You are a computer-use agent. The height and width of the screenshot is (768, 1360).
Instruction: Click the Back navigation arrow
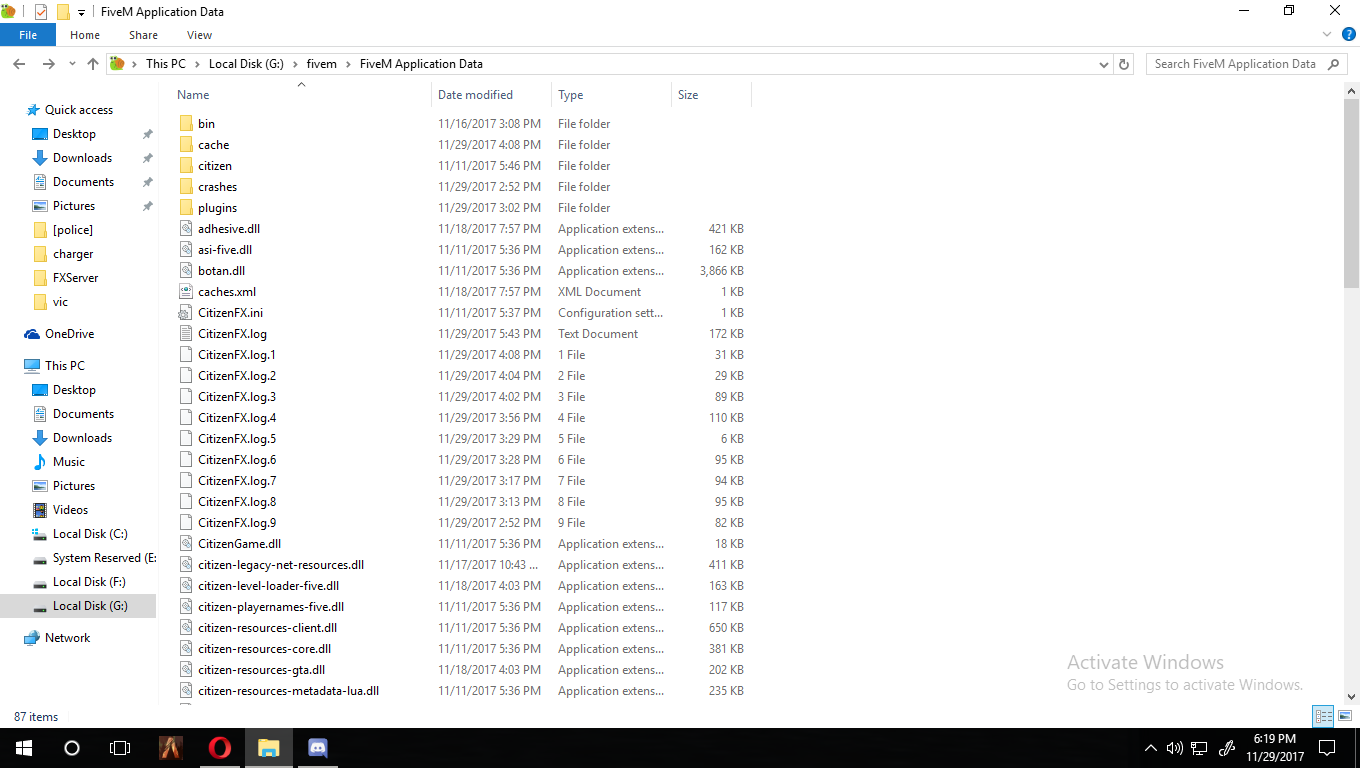click(19, 64)
